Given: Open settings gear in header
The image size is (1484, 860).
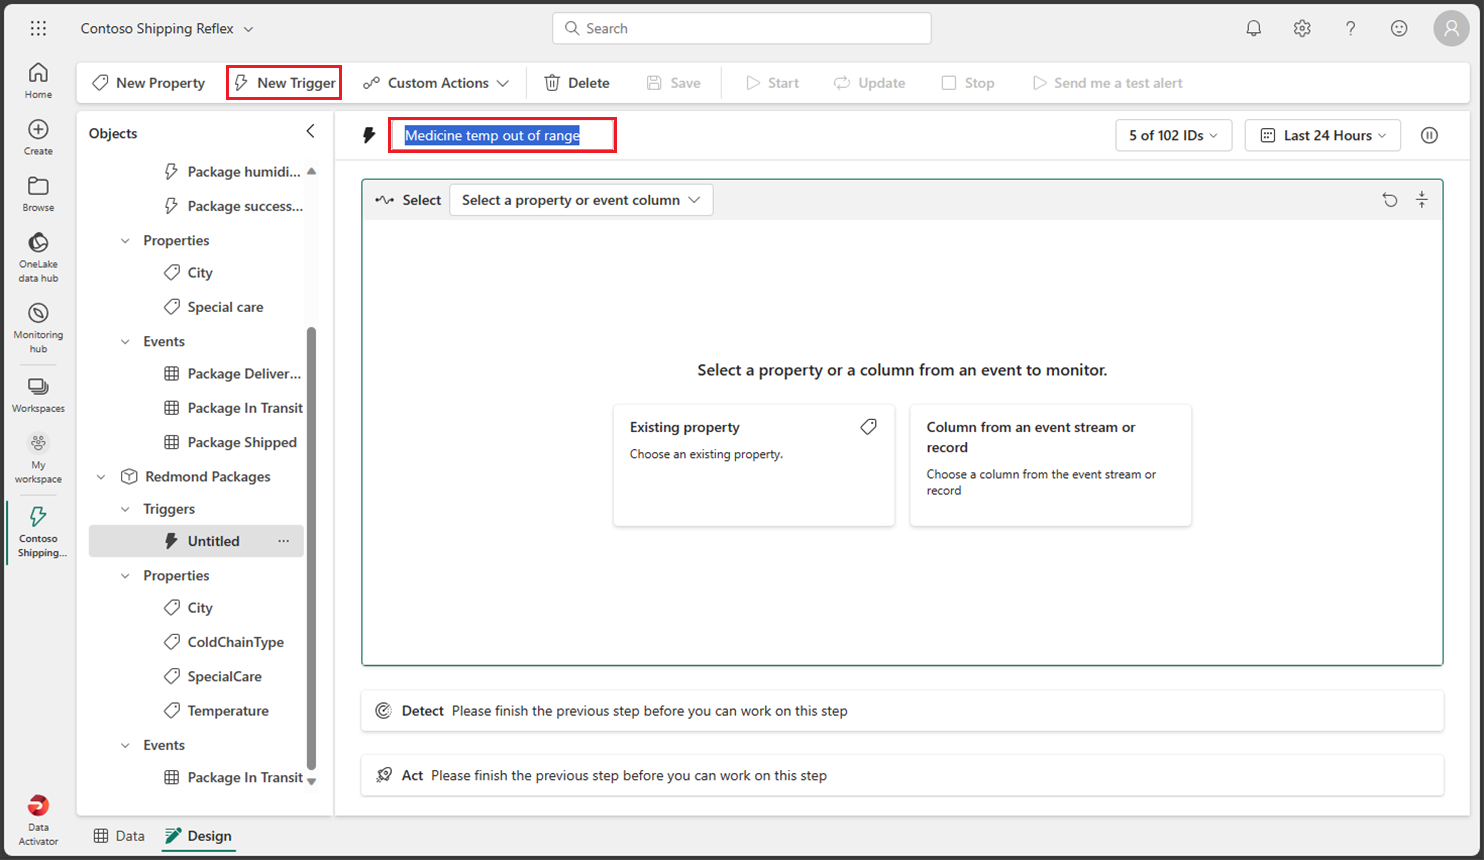Looking at the screenshot, I should point(1302,28).
